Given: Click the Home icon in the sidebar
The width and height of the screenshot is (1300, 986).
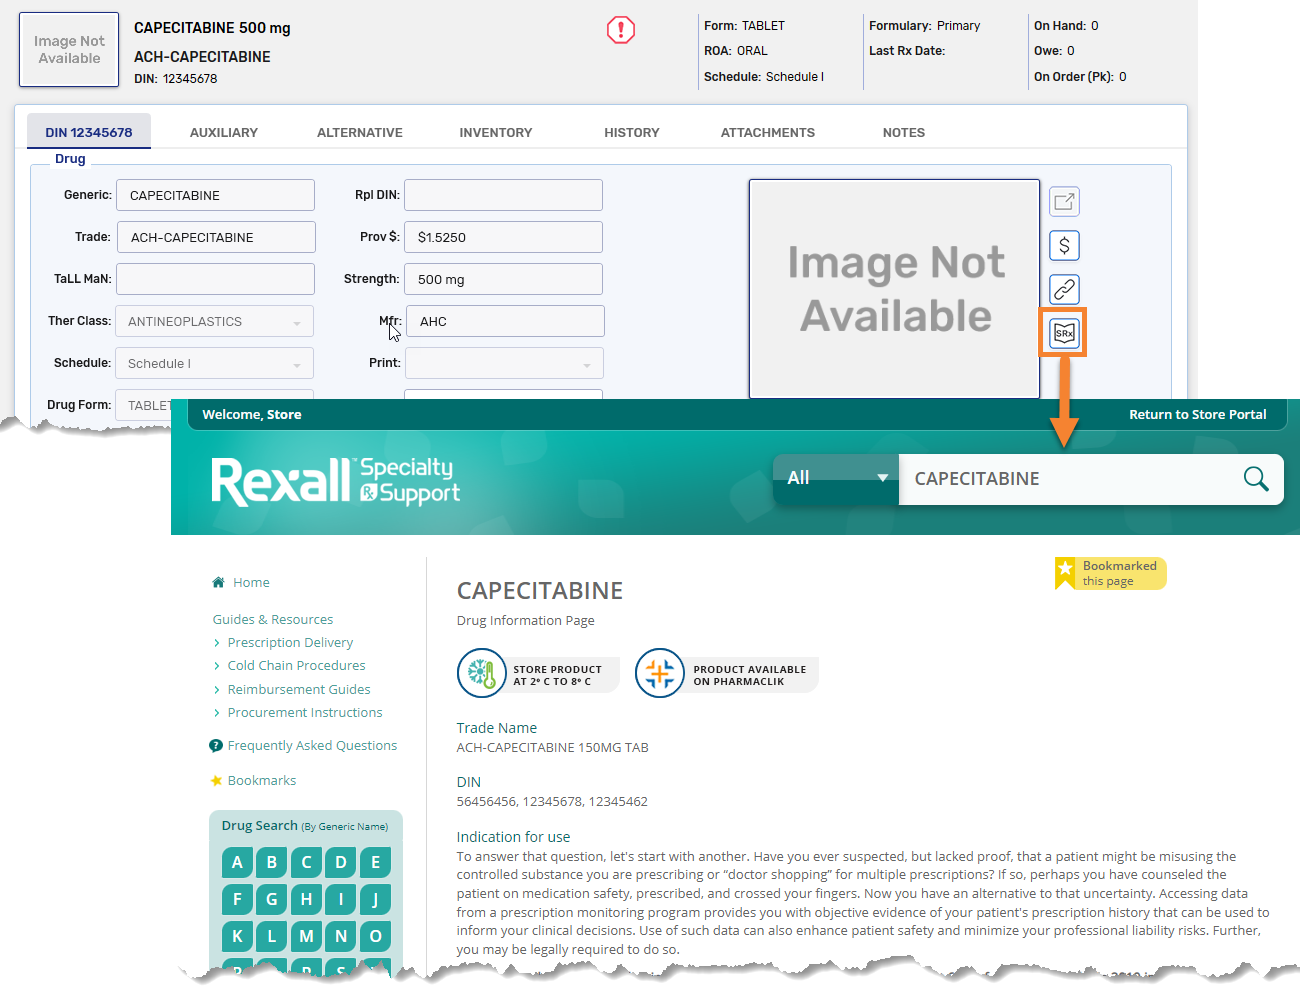Looking at the screenshot, I should tap(216, 581).
